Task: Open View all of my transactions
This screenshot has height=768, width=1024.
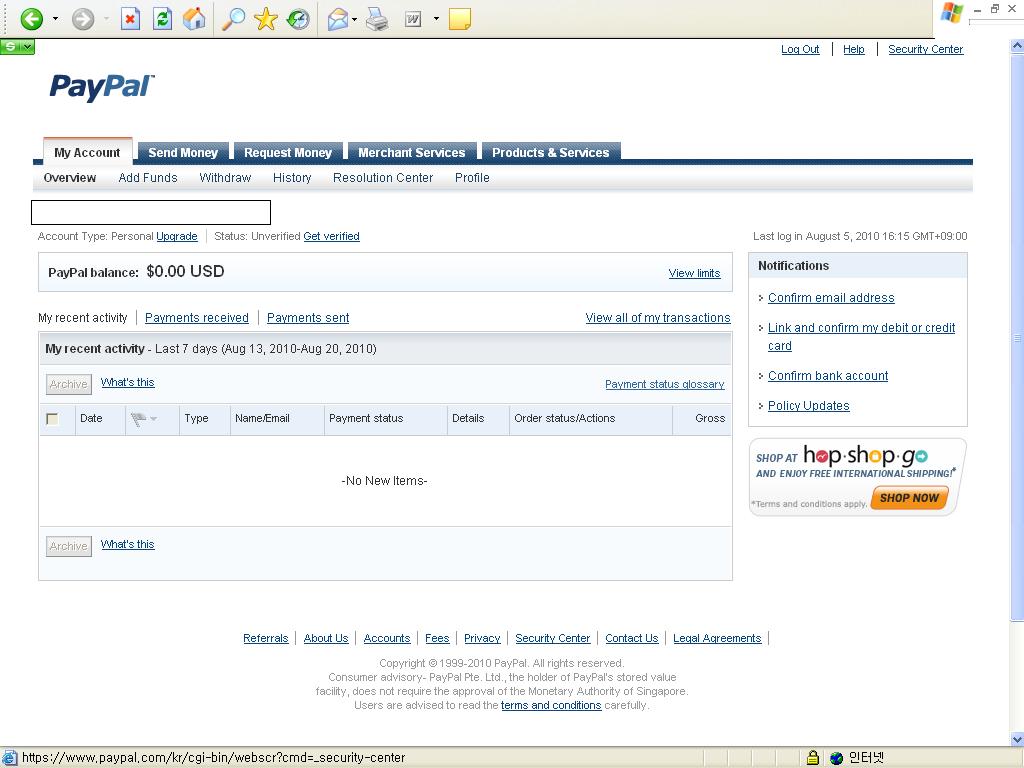Action: (658, 318)
